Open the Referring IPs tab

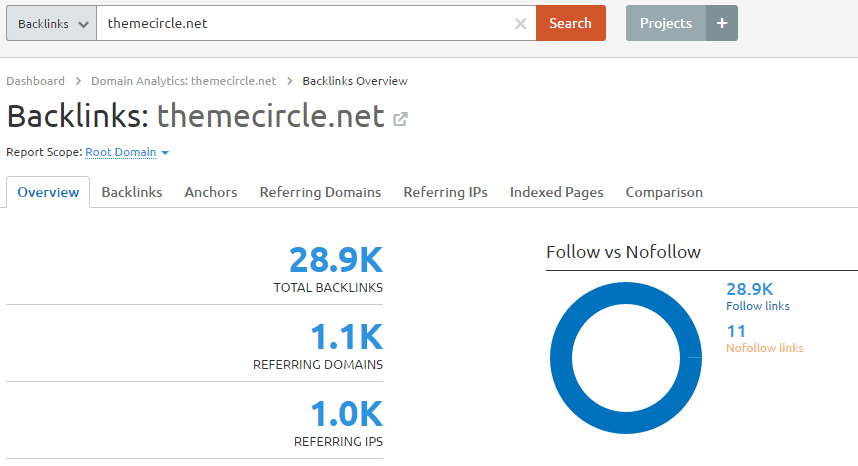445,192
